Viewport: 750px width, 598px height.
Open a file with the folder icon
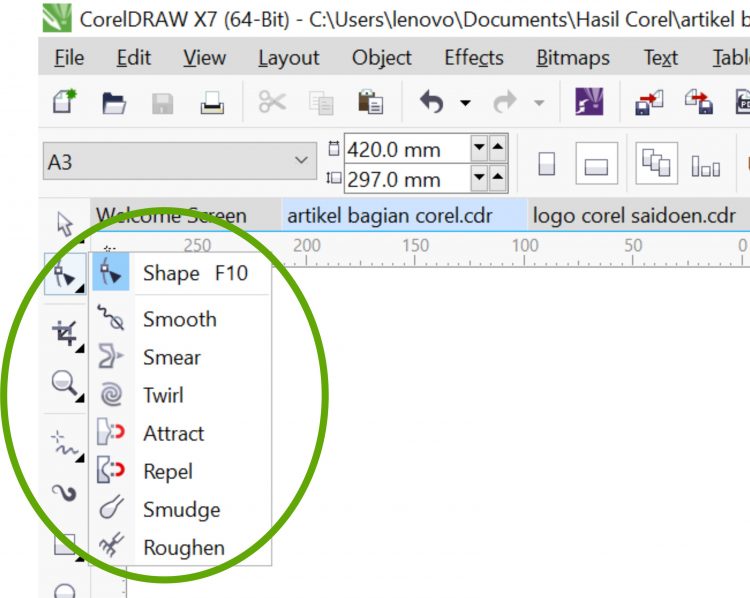pos(114,102)
